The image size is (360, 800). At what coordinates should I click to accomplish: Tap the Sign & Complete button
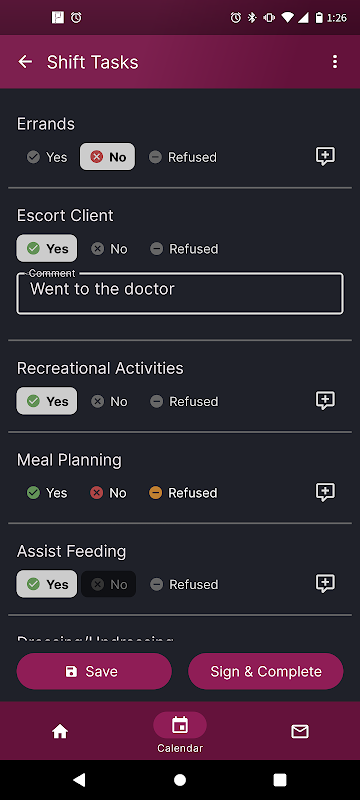266,671
